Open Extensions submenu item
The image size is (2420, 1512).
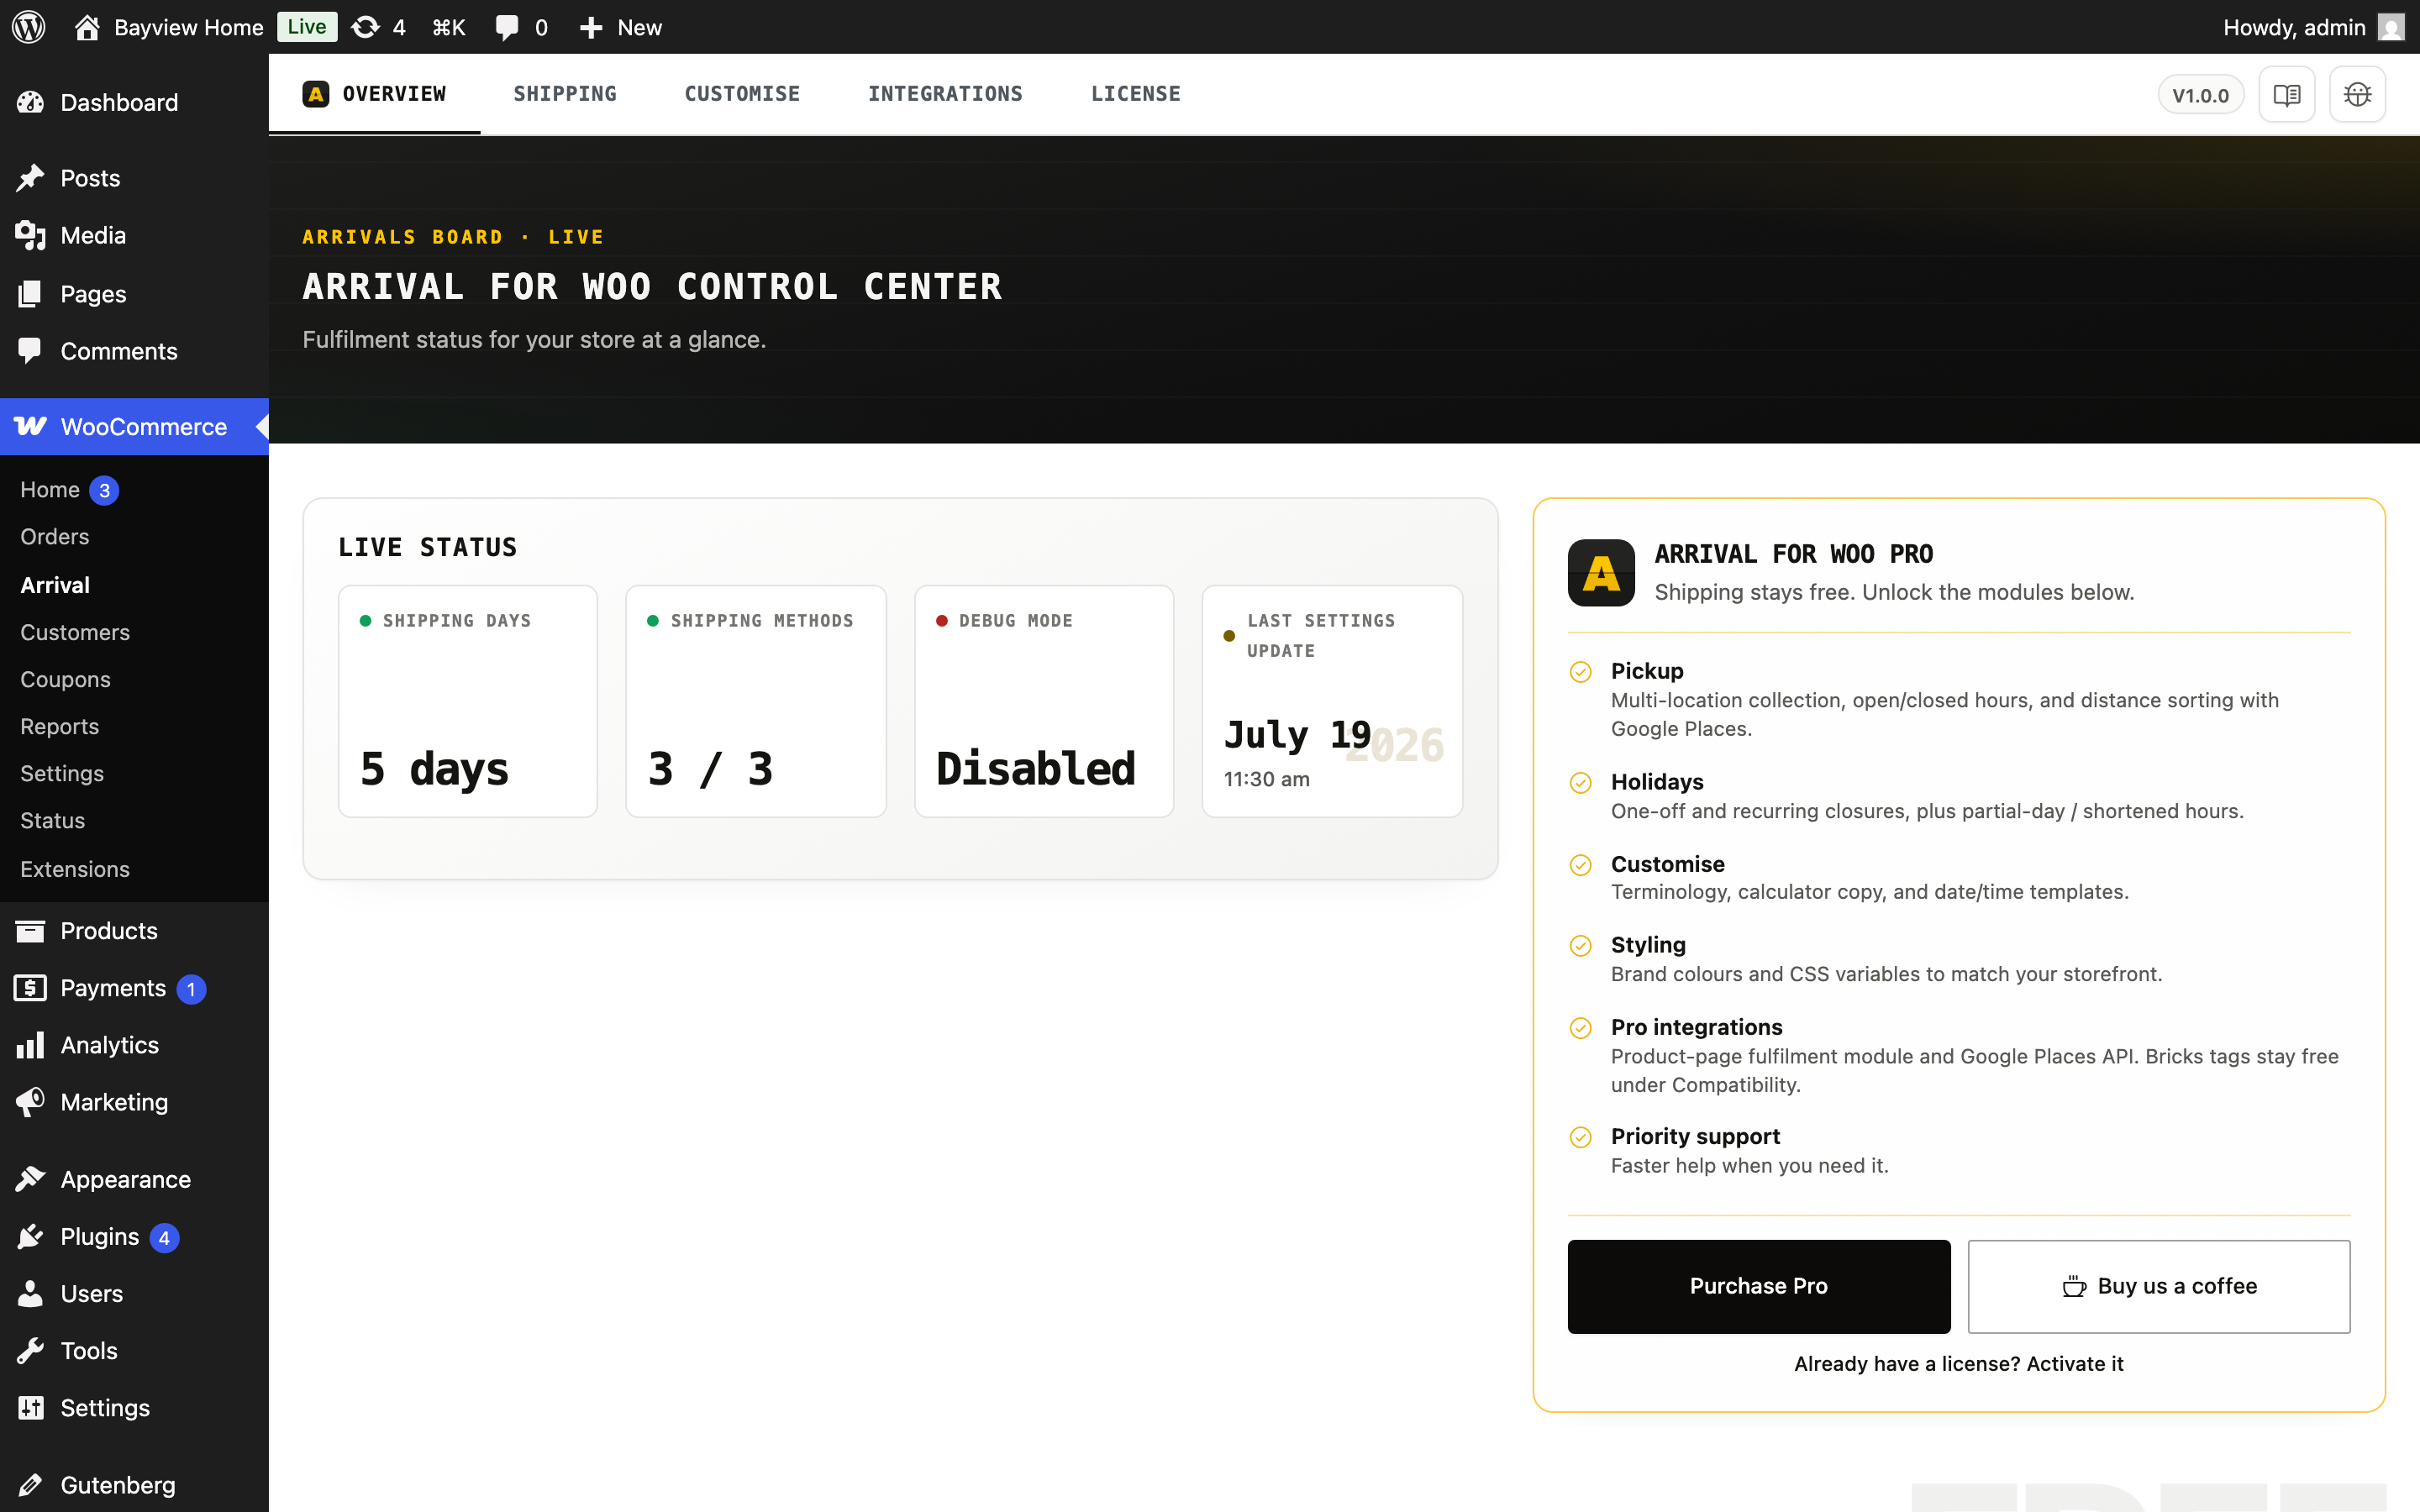[75, 869]
